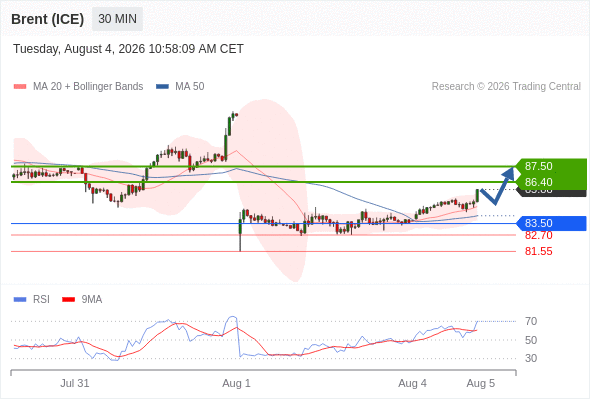Click the red 81.55 support label
The image size is (590, 400).
click(x=538, y=251)
